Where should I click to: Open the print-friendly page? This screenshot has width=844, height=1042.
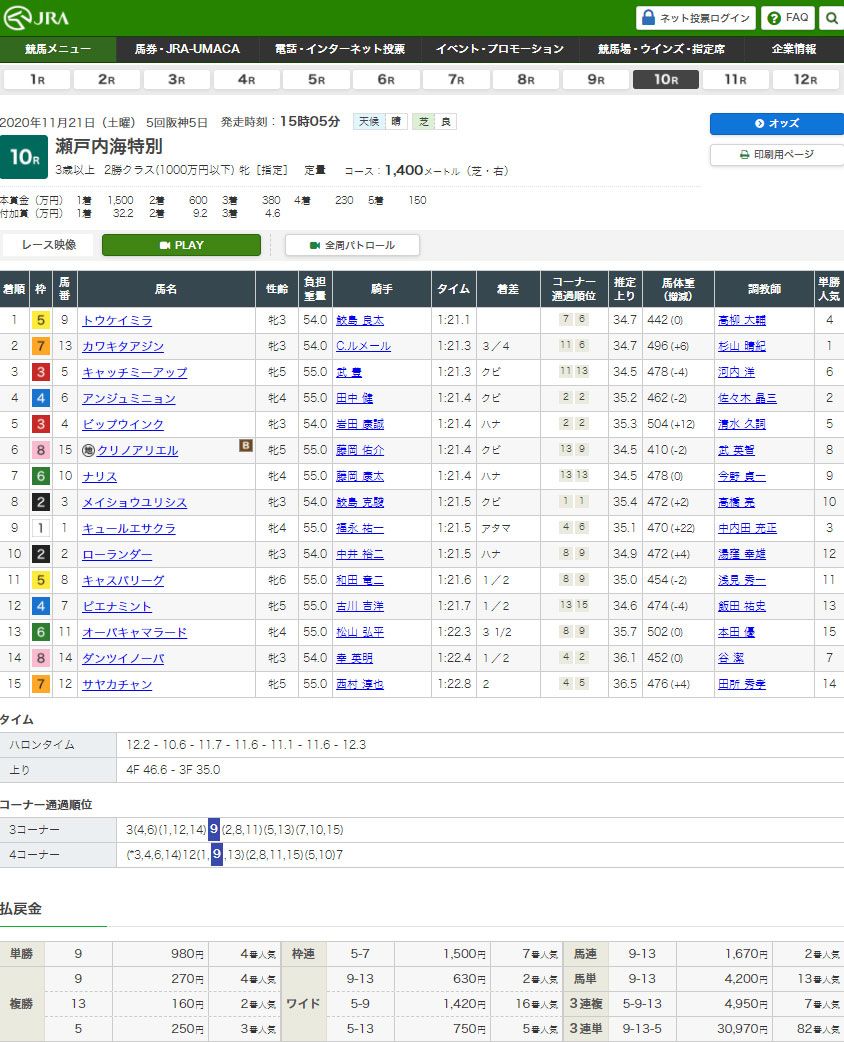pos(776,155)
